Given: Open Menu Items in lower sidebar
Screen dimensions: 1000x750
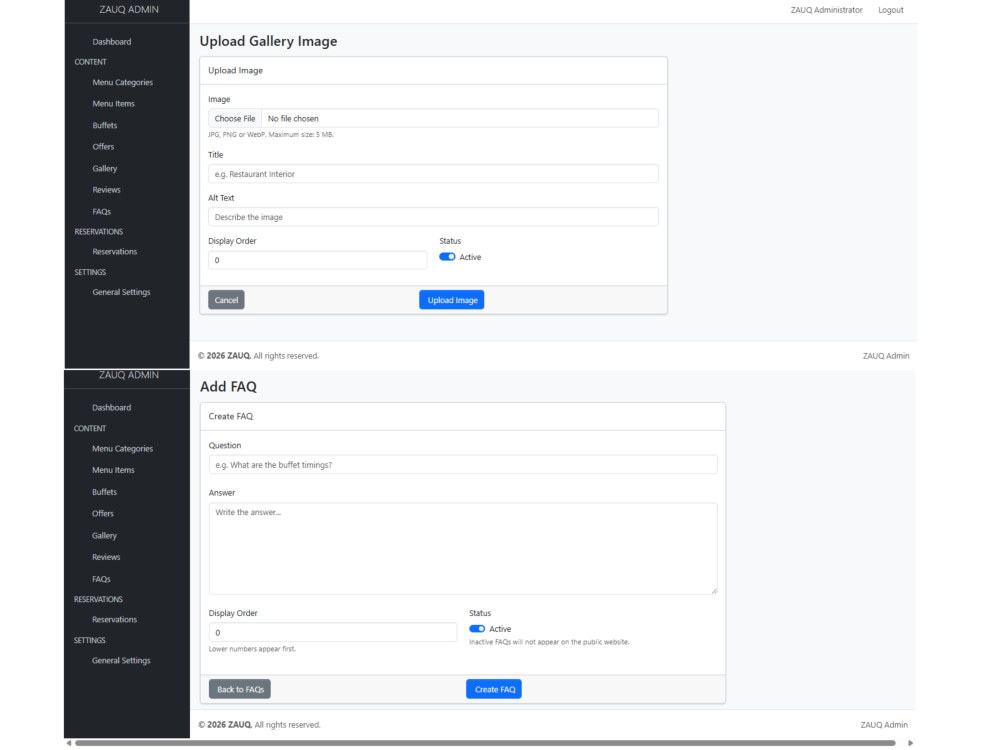Looking at the screenshot, I should pos(114,470).
